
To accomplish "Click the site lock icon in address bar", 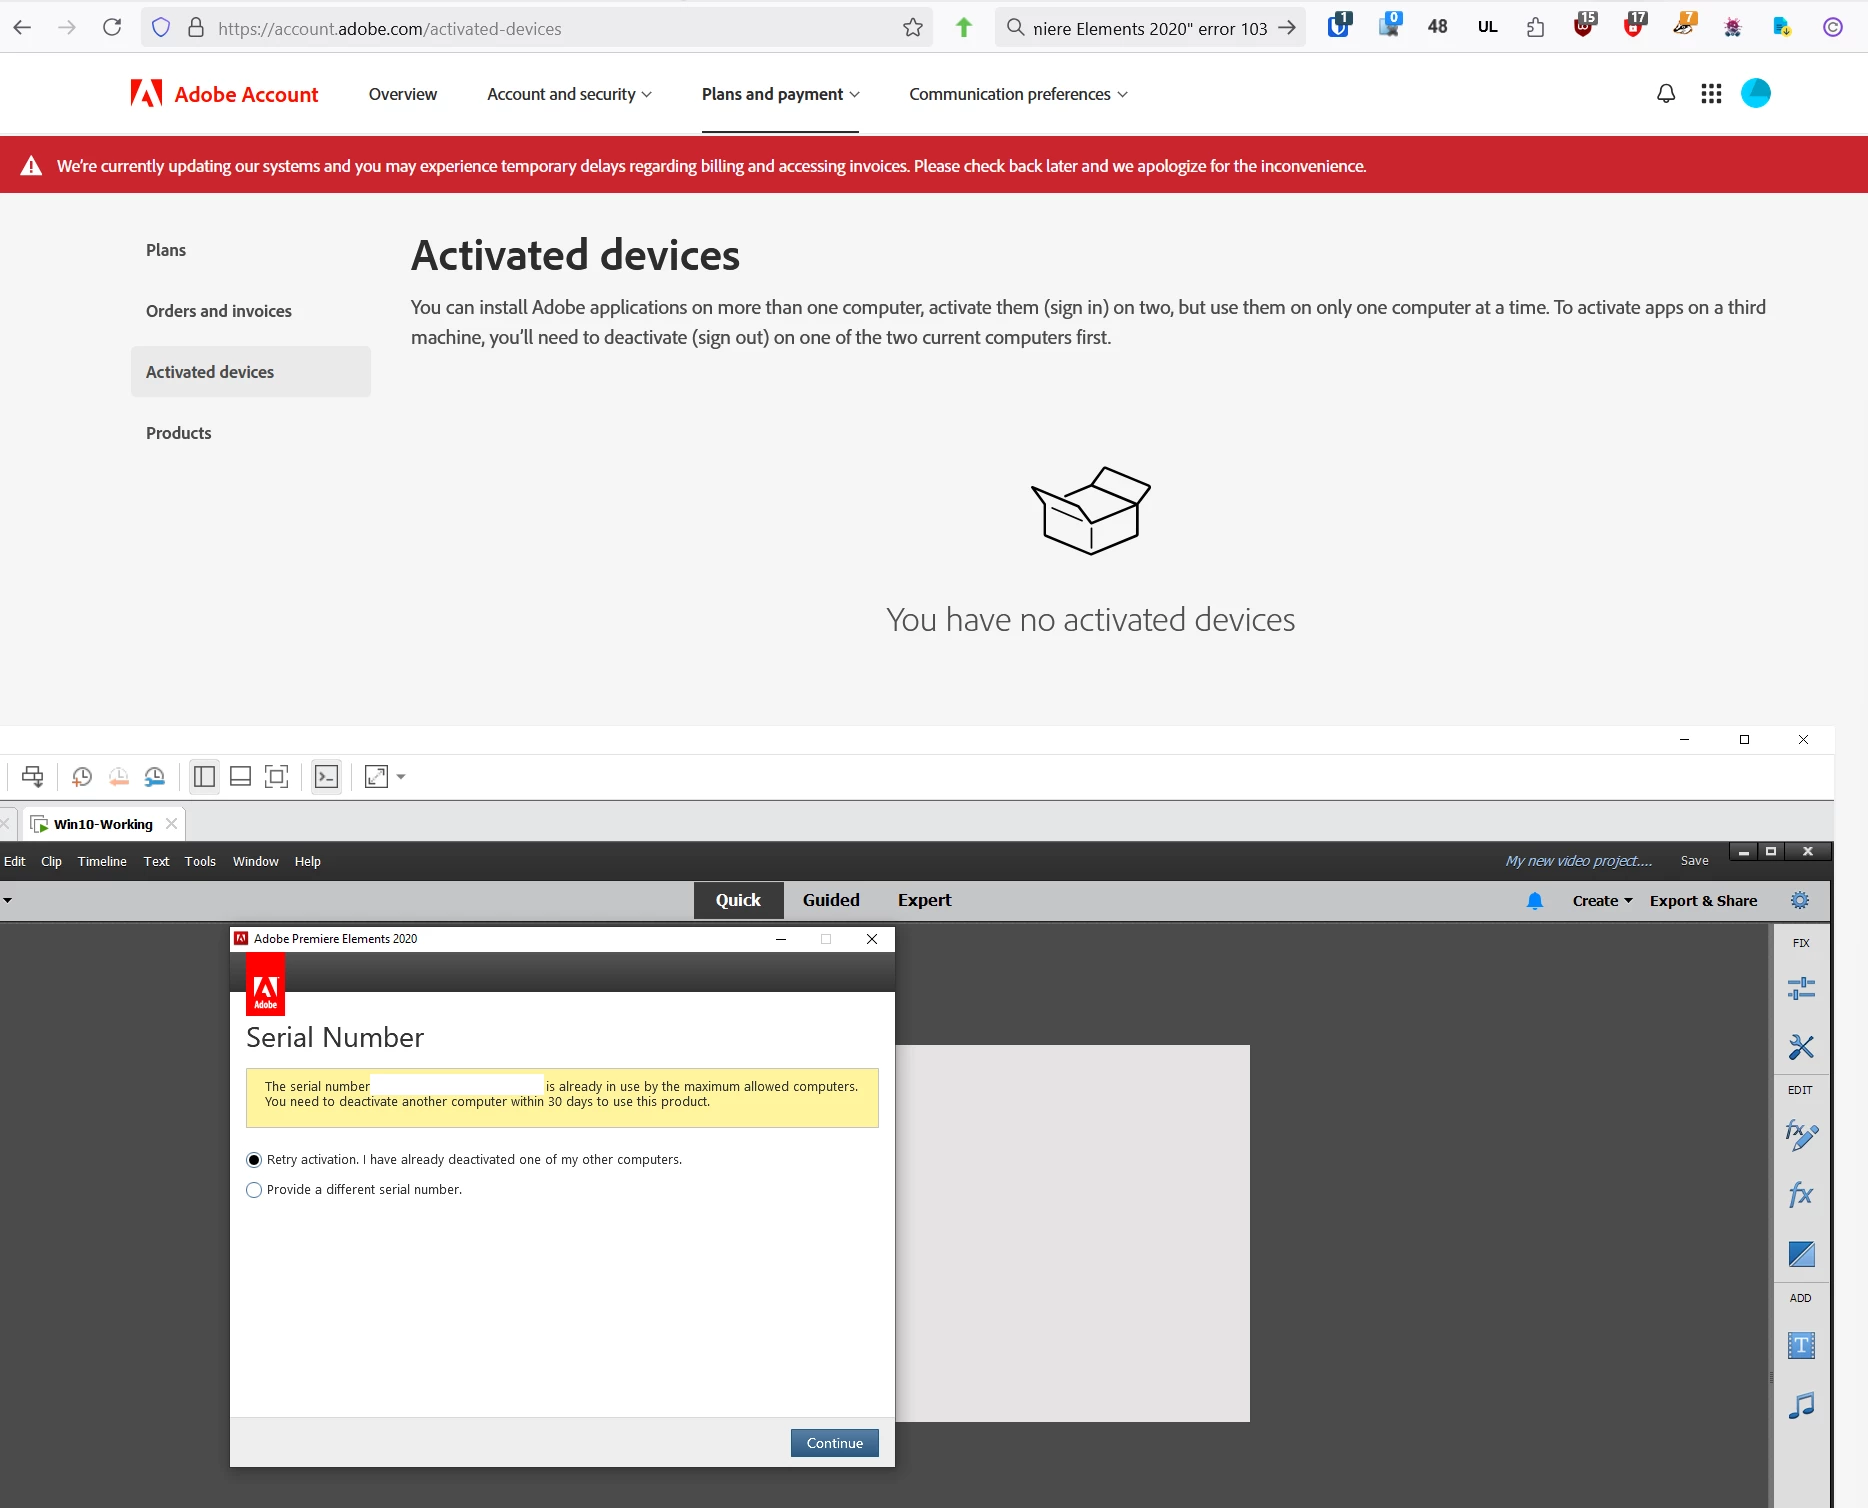I will pos(196,28).
